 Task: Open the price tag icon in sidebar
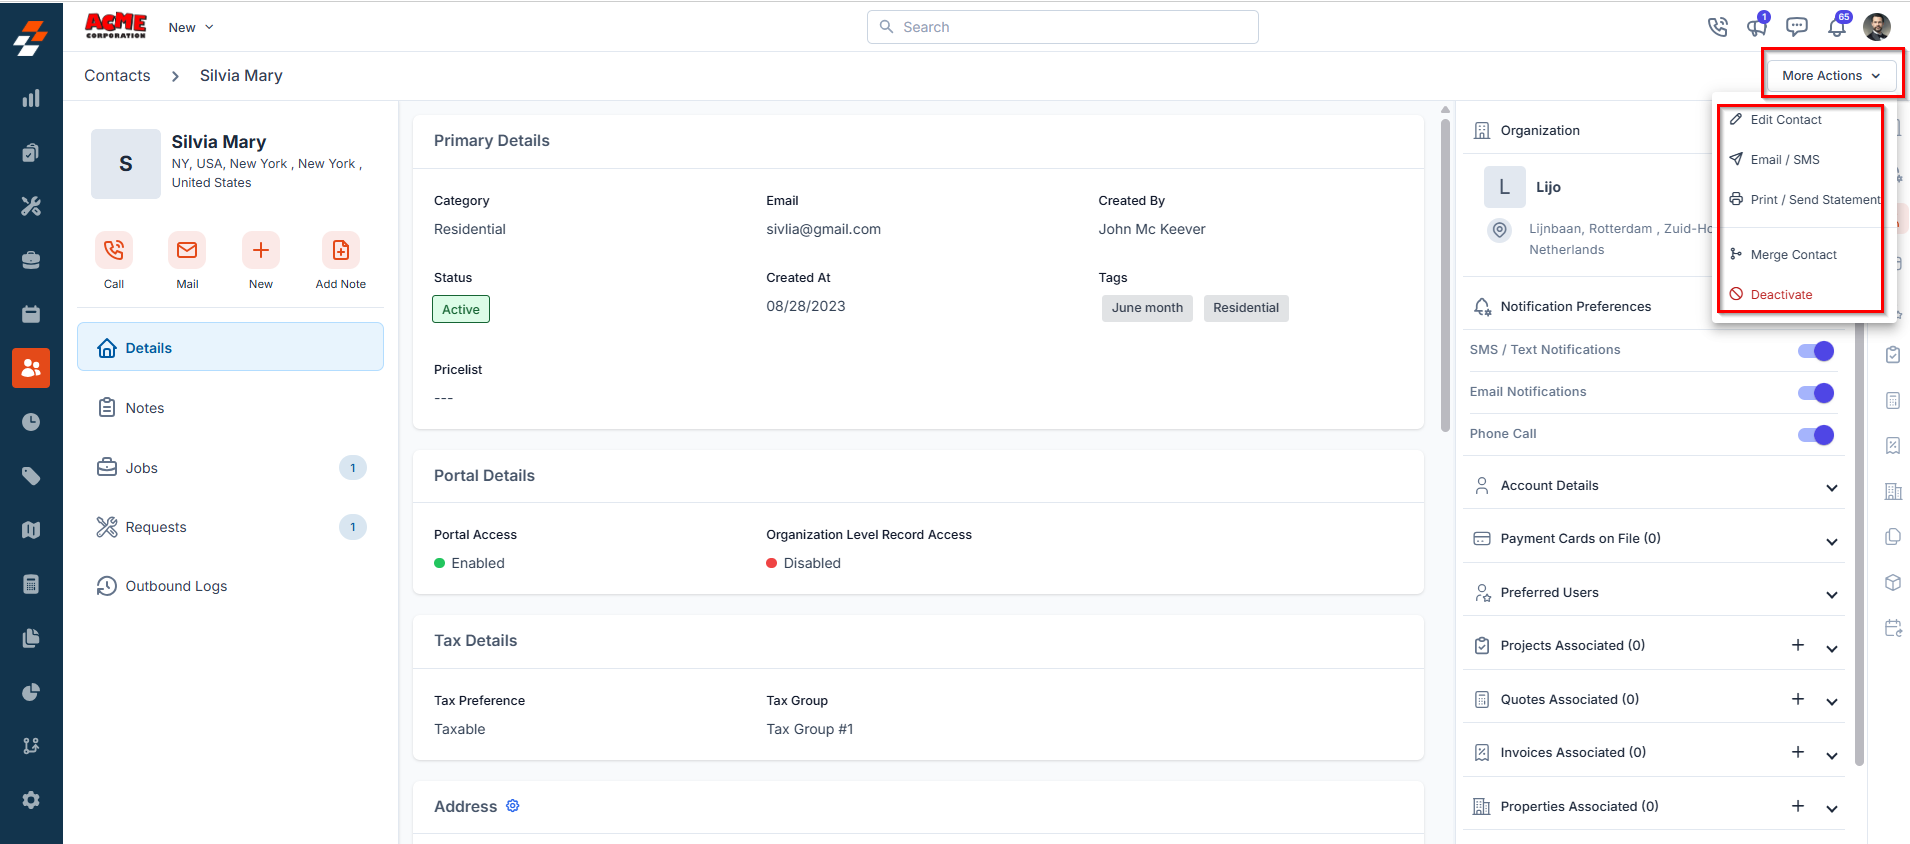[31, 476]
